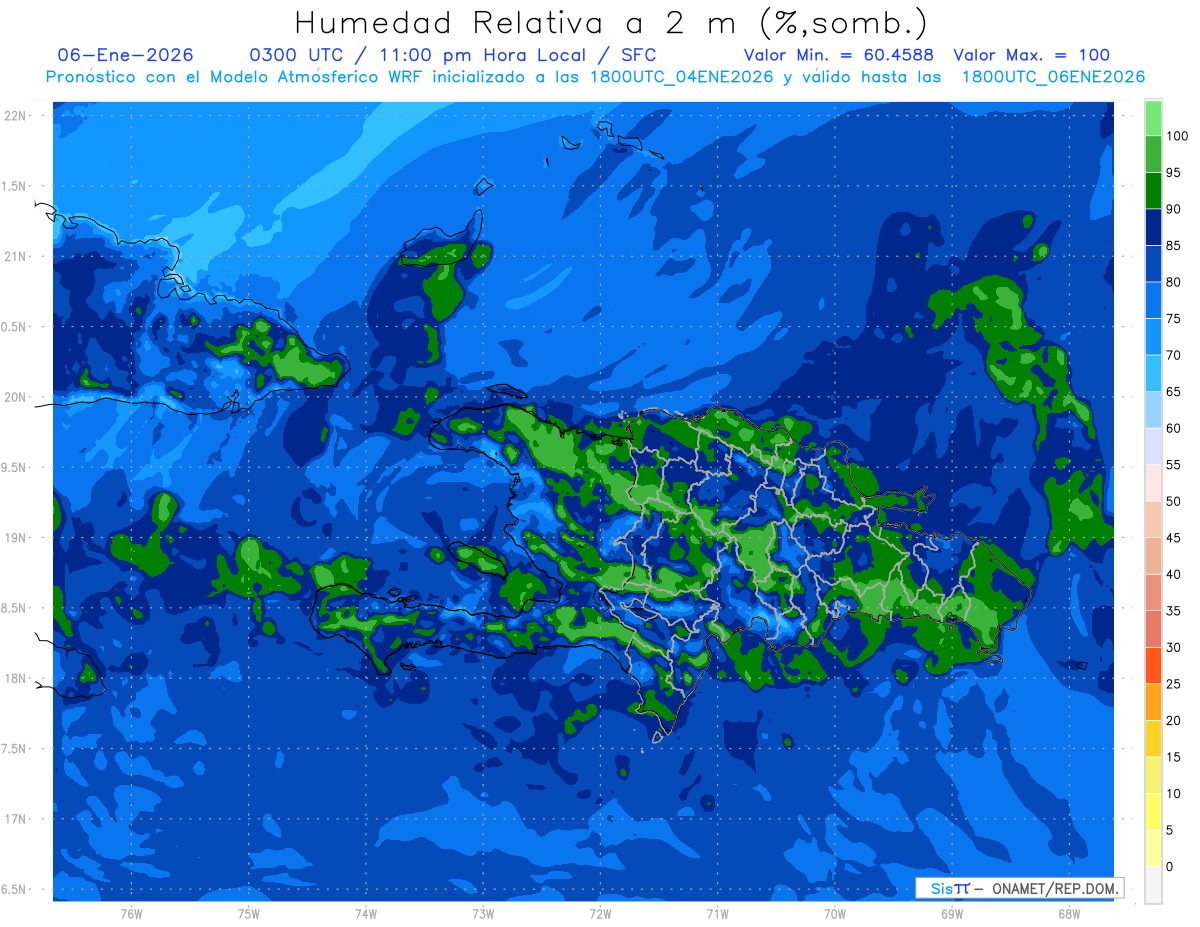Click the legend label '0'

coord(1170,866)
